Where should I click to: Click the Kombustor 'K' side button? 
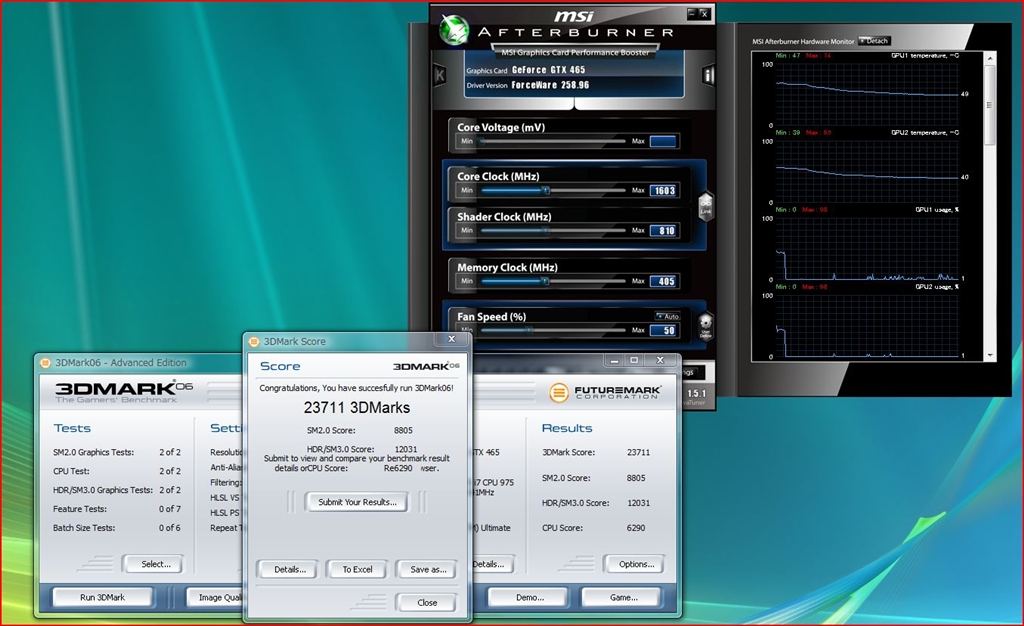(438, 75)
